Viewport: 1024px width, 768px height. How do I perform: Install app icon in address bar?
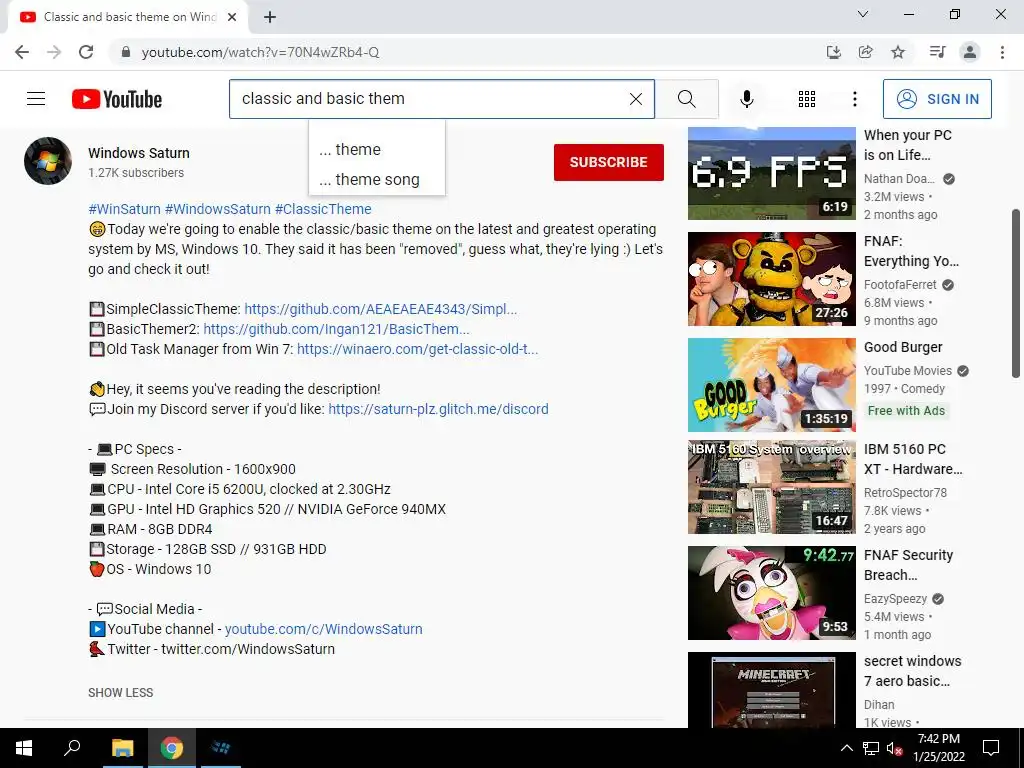833,52
